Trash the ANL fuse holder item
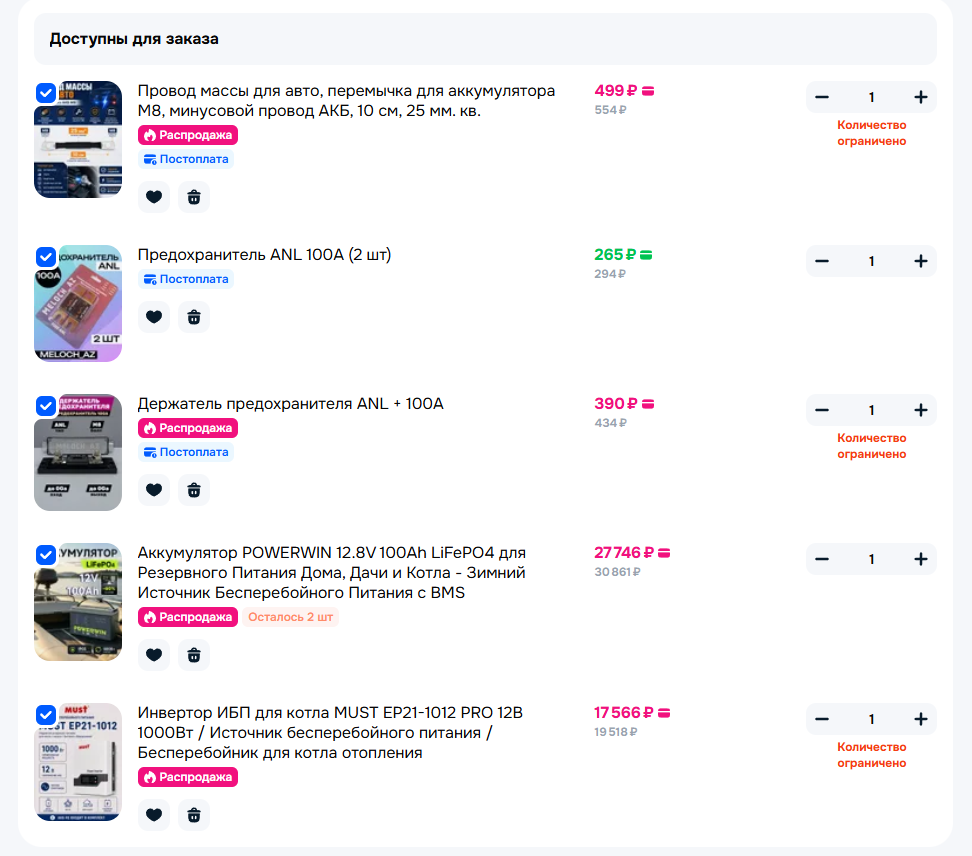The image size is (972, 856). click(x=194, y=490)
